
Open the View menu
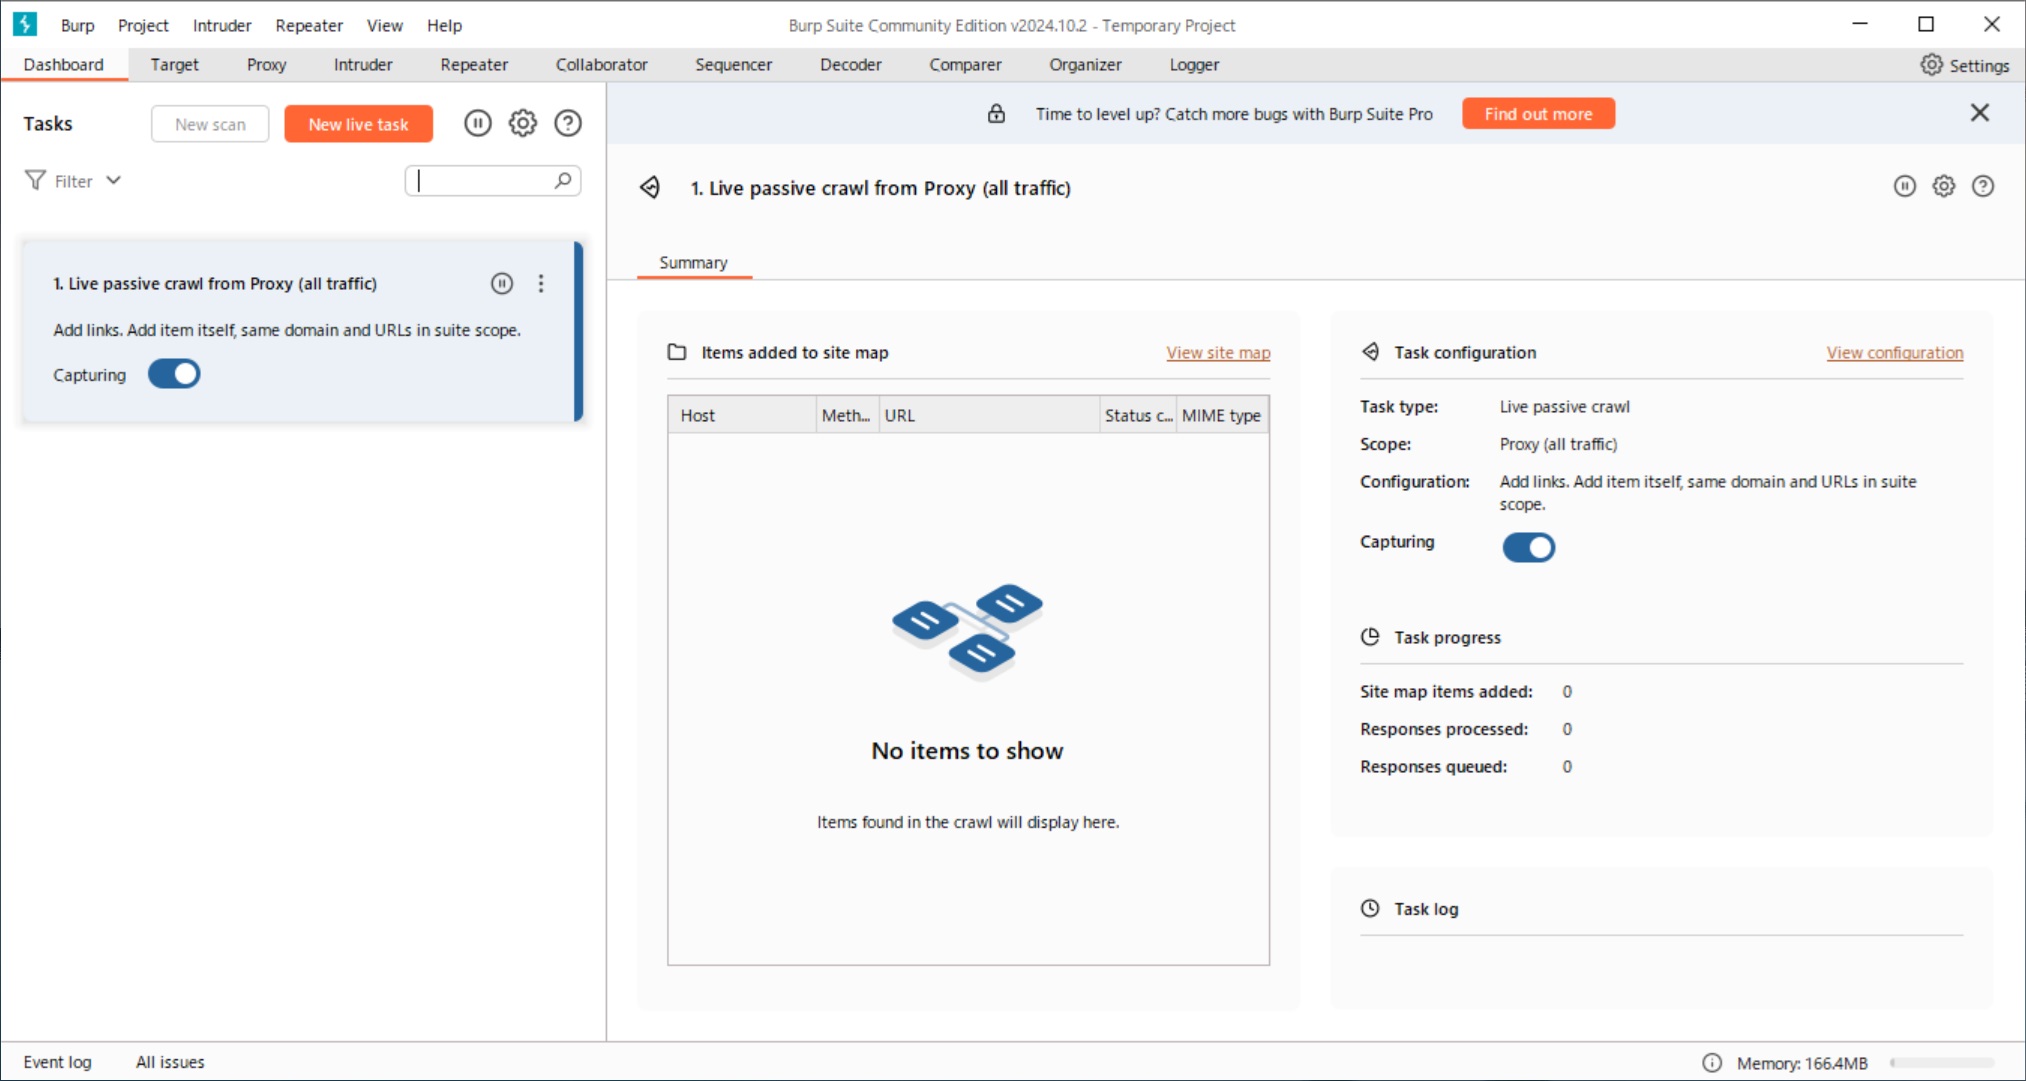[x=385, y=25]
